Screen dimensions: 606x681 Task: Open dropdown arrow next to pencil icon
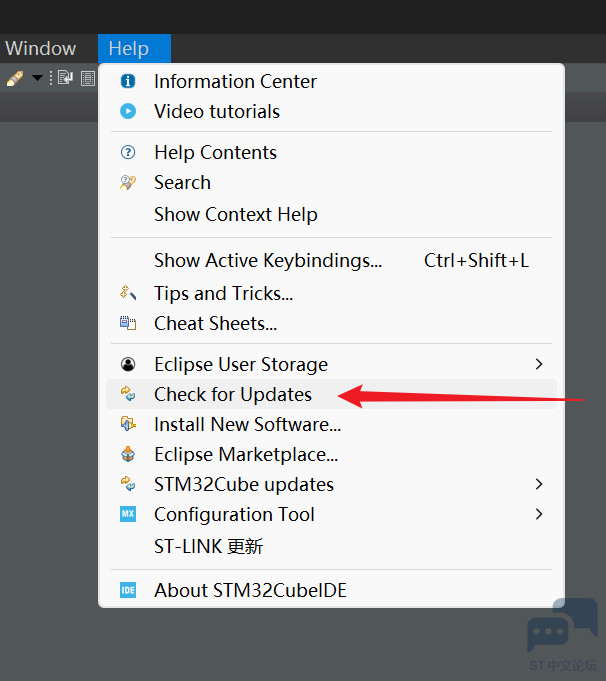tap(37, 78)
